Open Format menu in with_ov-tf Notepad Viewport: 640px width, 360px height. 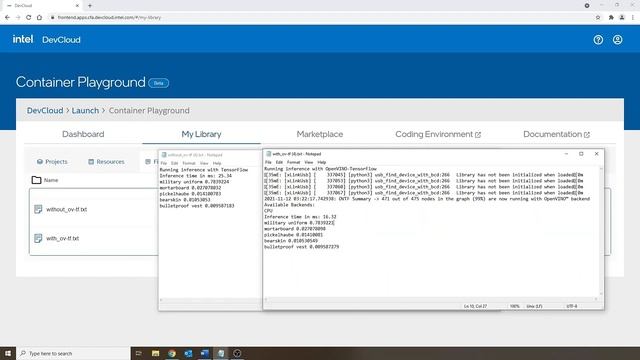[293, 162]
